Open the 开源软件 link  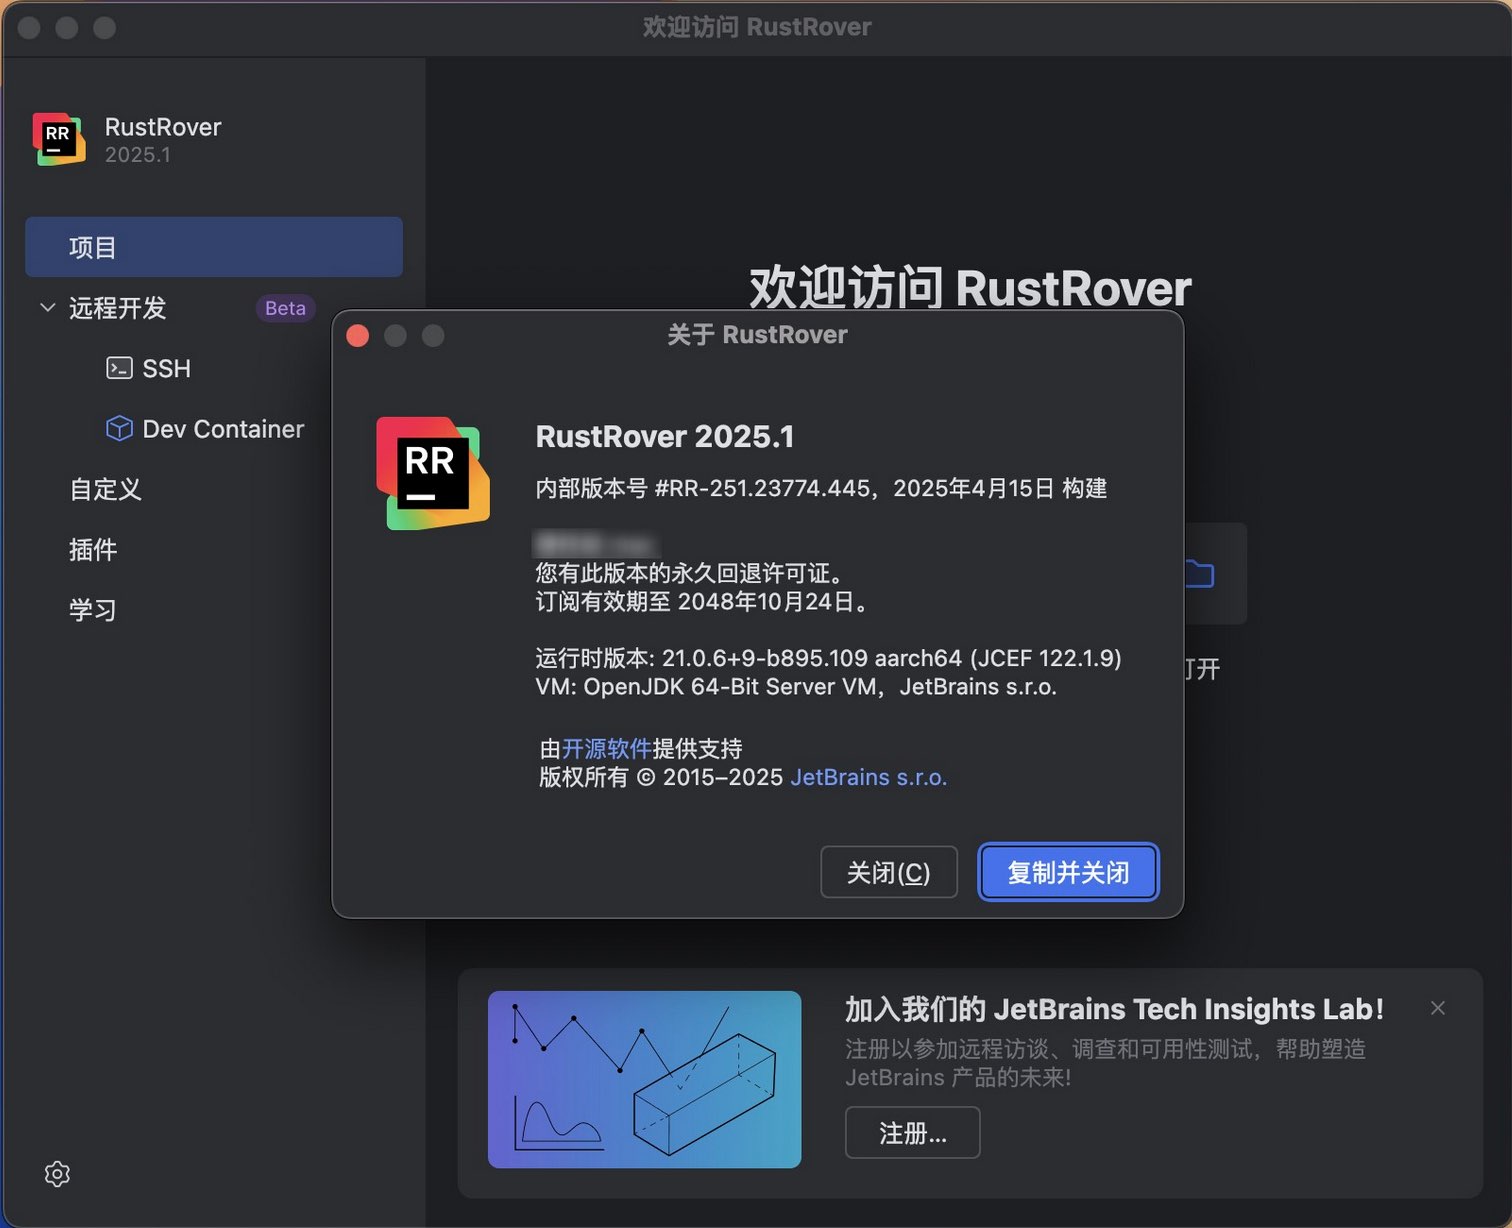click(606, 749)
